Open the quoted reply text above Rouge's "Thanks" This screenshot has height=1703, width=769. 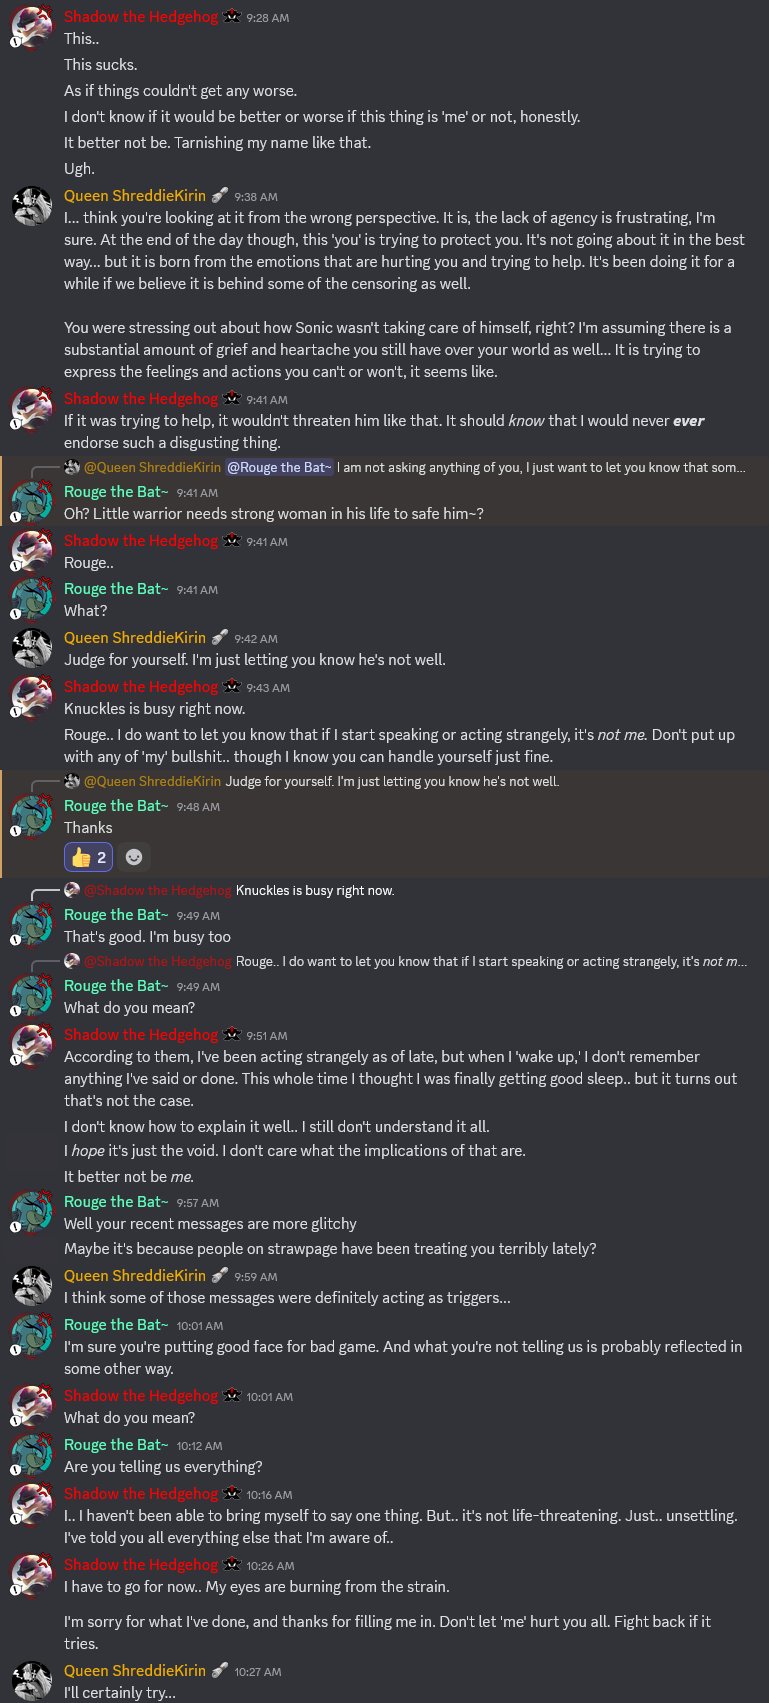pyautogui.click(x=392, y=781)
